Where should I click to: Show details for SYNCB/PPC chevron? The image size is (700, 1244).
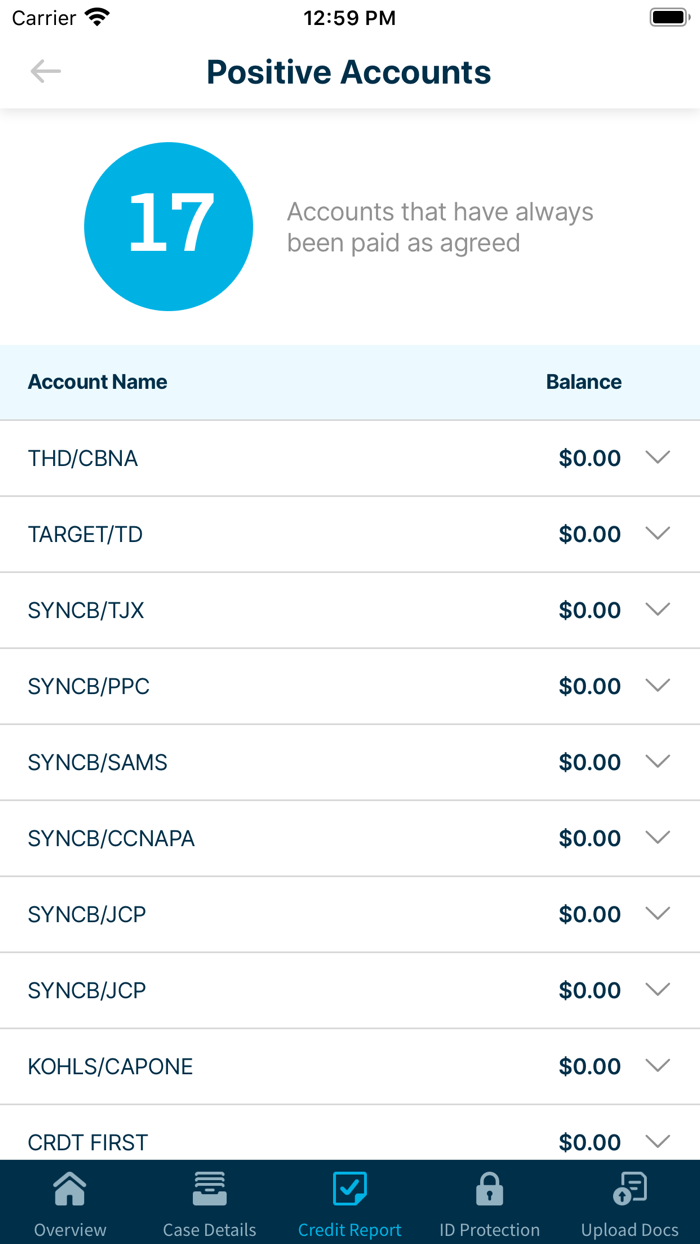pyautogui.click(x=657, y=686)
